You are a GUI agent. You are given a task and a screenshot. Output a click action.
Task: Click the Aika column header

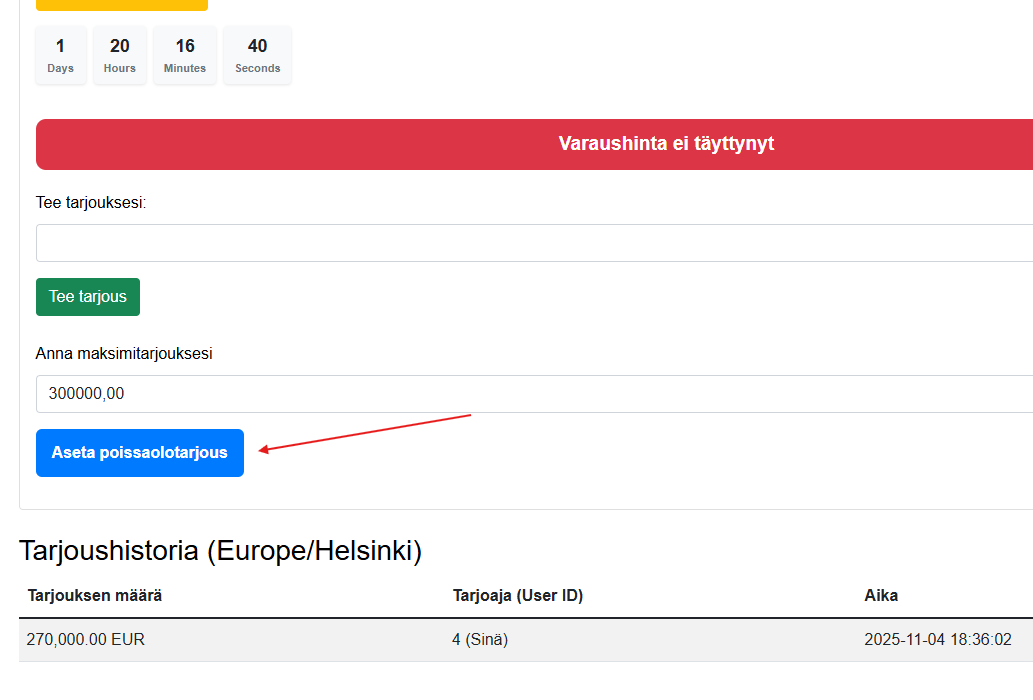point(881,596)
